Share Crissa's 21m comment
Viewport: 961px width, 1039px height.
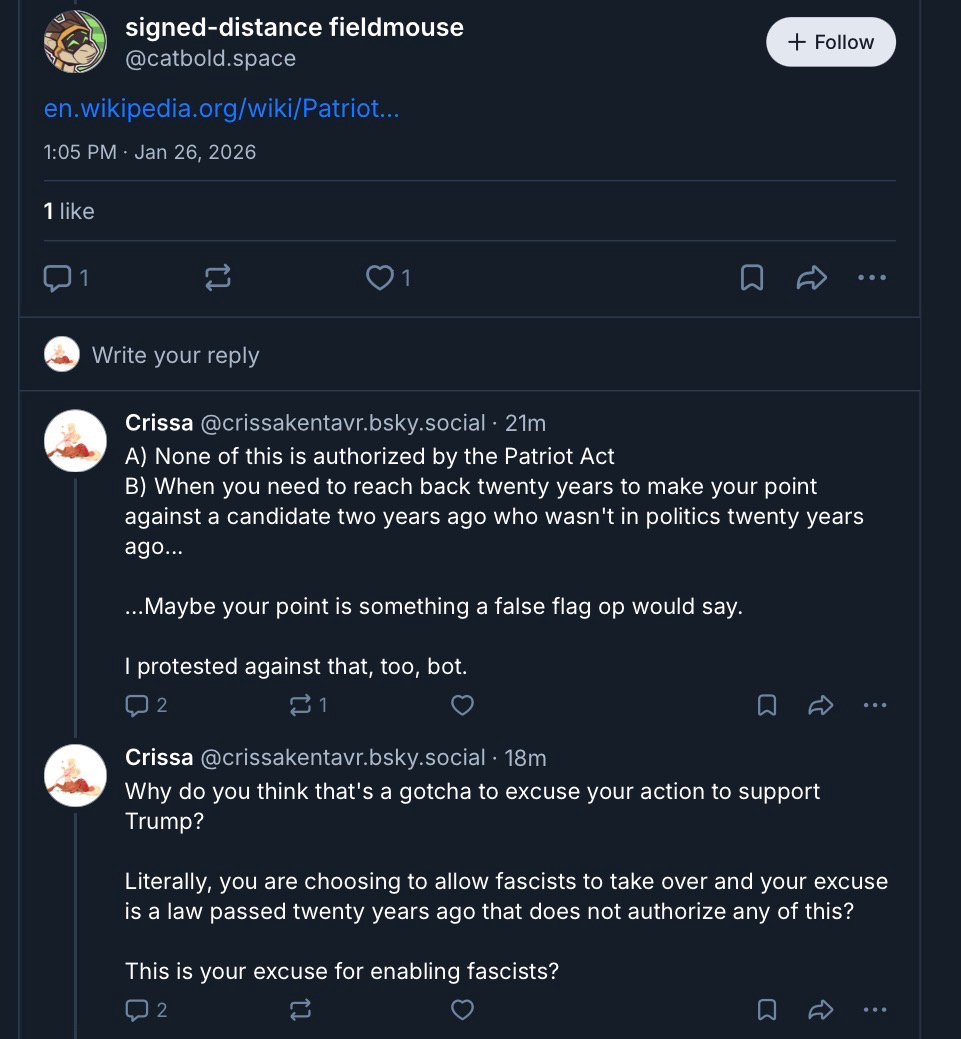click(x=821, y=705)
